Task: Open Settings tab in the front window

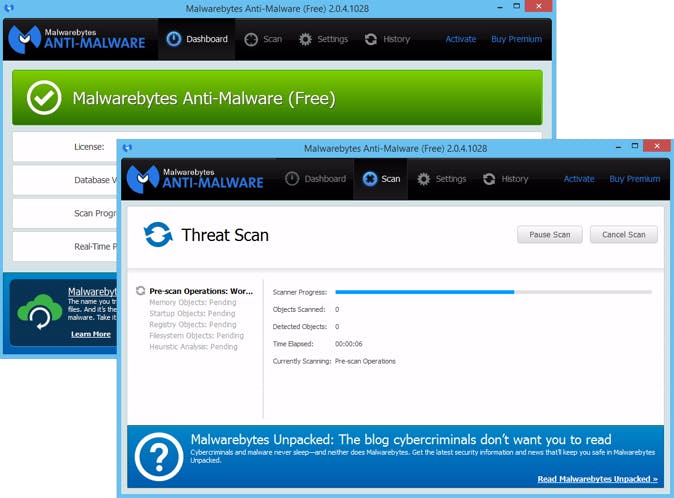Action: (x=442, y=179)
